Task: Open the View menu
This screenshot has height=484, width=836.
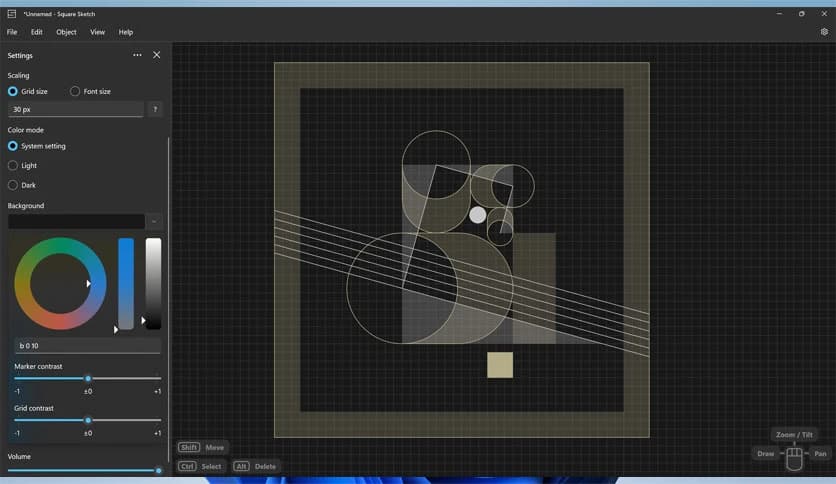Action: (97, 32)
